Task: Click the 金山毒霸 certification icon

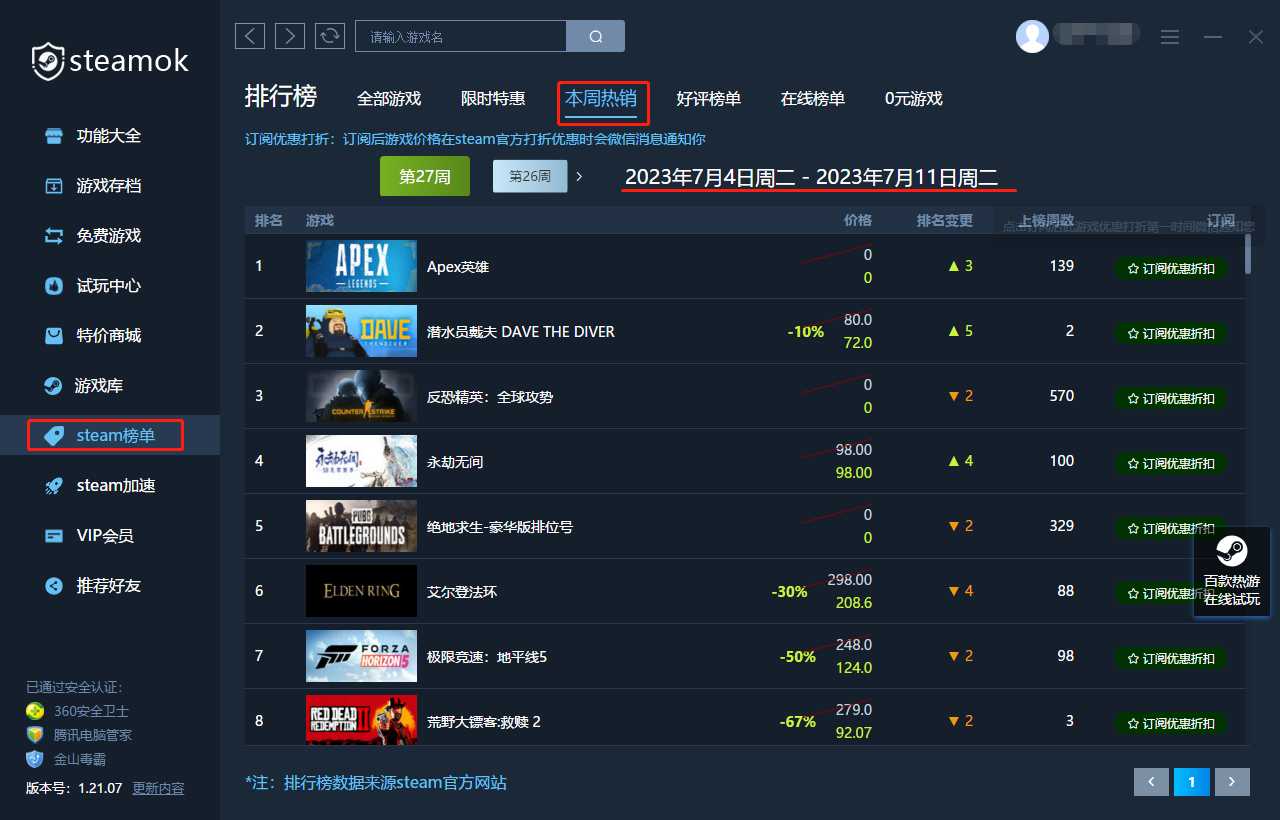Action: (x=35, y=759)
